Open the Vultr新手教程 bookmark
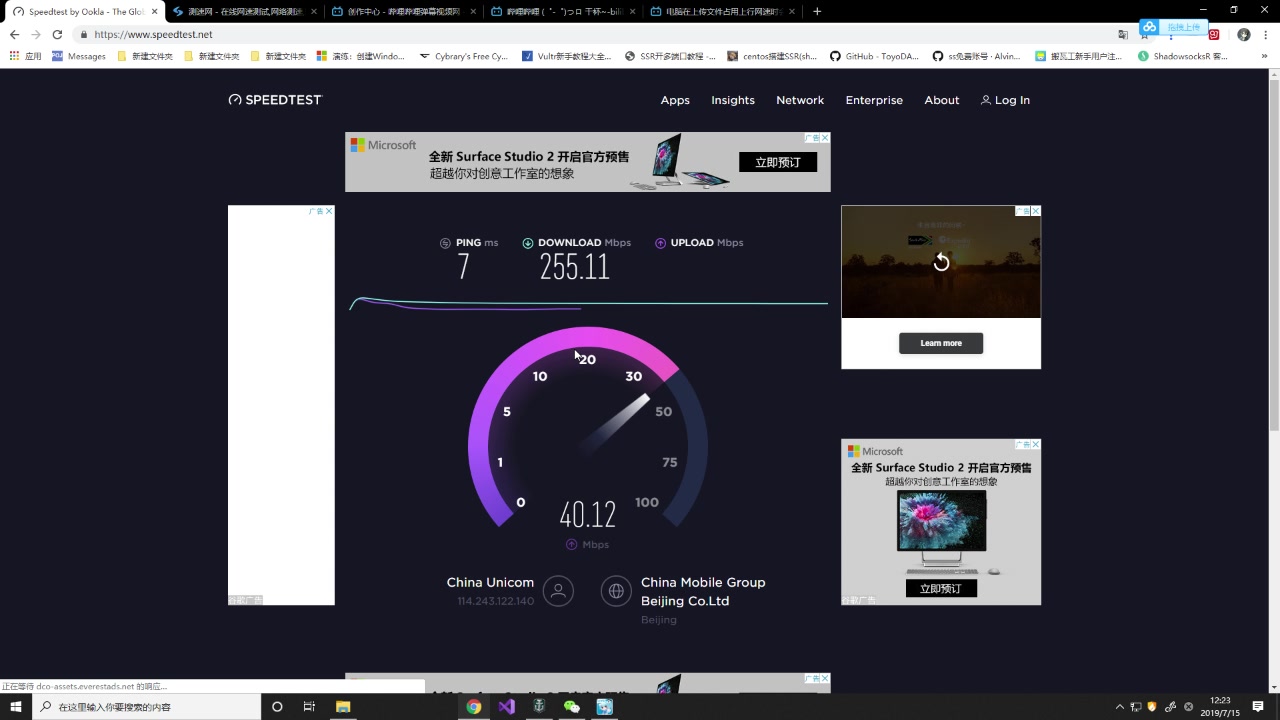Screen dimensions: 1280x720 click(567, 56)
